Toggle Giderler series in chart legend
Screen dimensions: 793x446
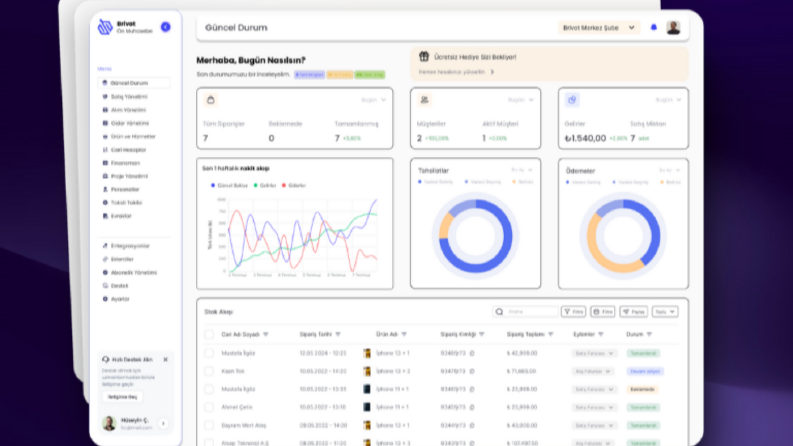(x=294, y=186)
